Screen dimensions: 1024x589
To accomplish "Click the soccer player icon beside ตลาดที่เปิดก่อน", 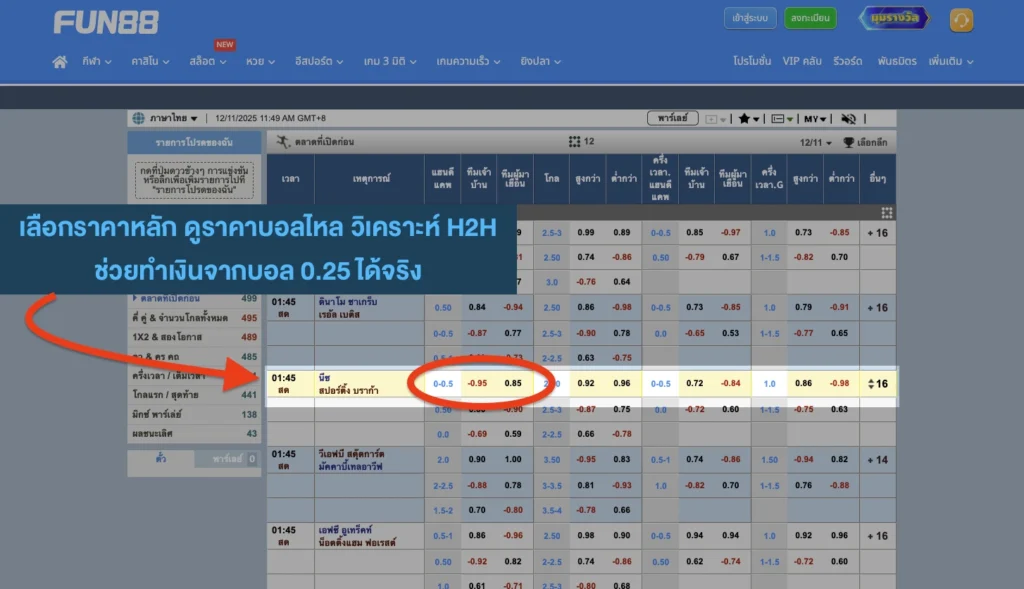I will [282, 141].
